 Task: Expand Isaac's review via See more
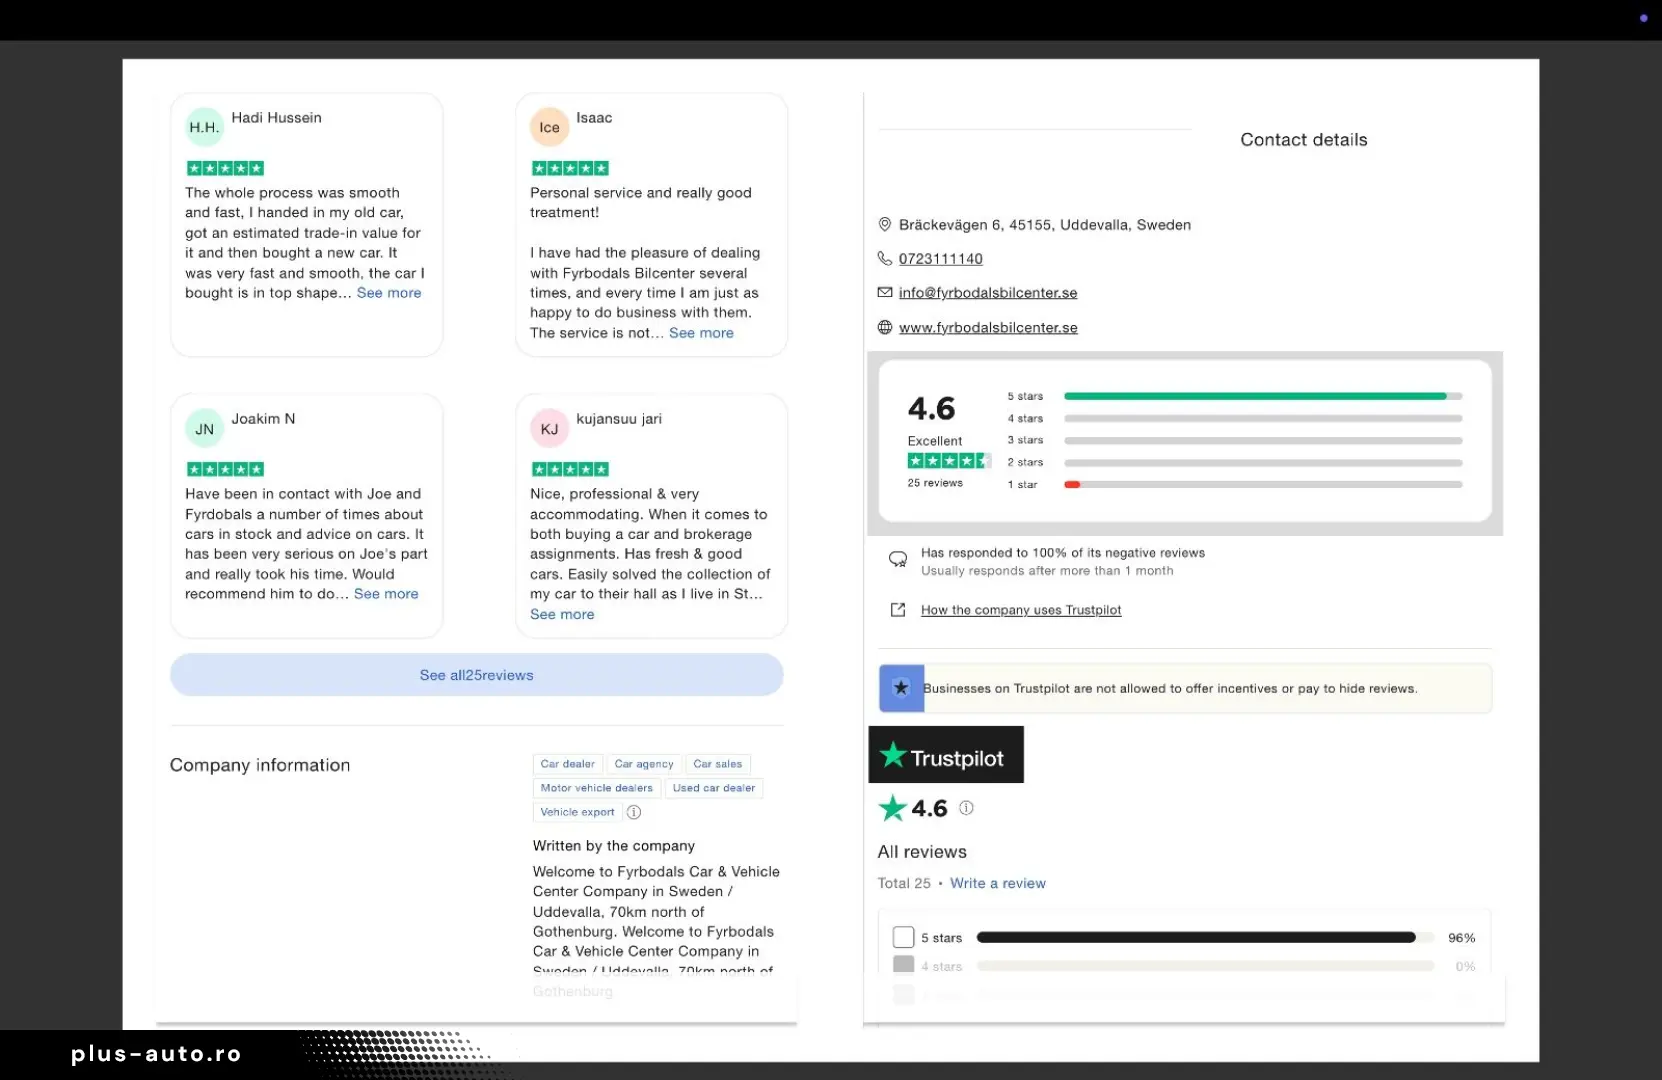point(701,333)
